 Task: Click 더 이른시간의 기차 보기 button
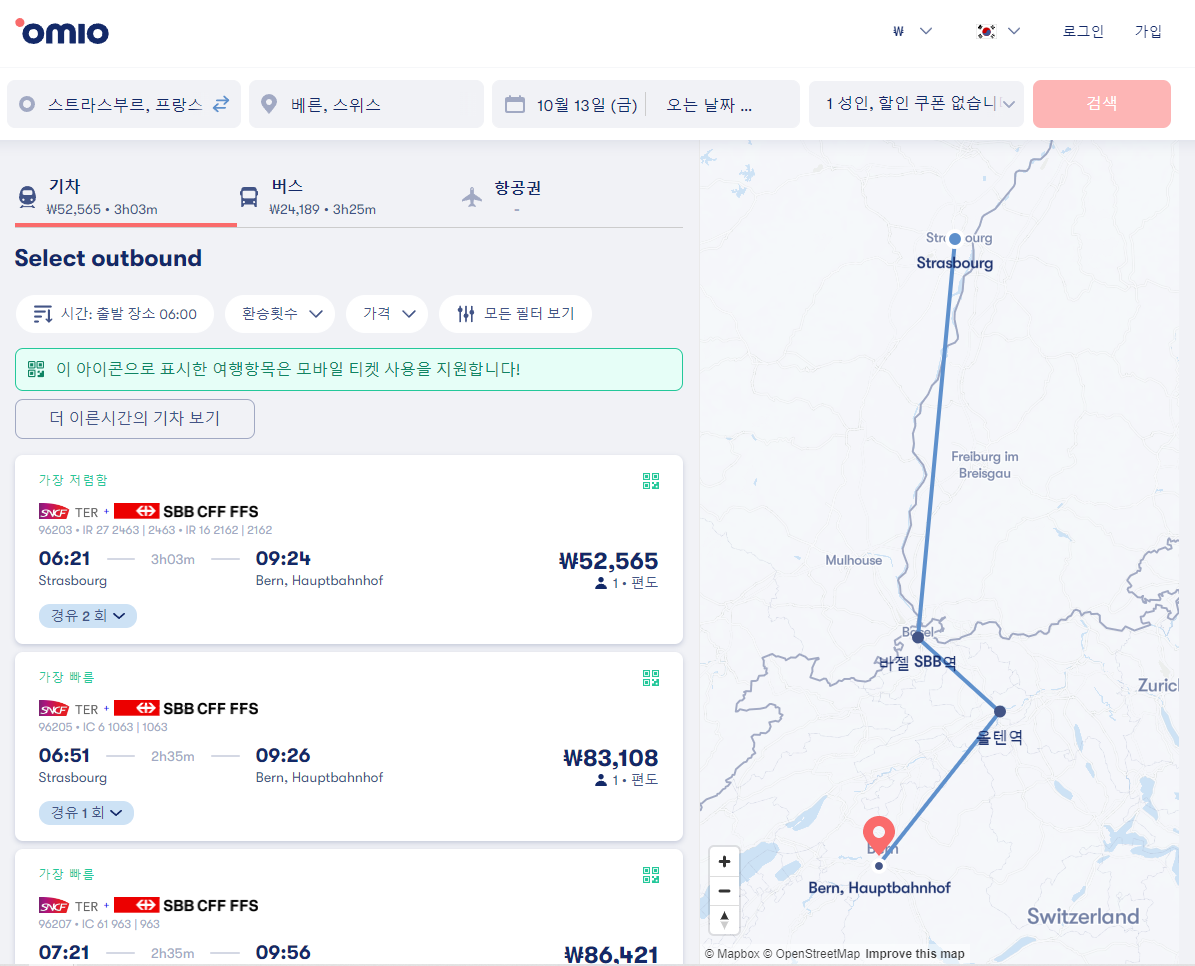[135, 419]
